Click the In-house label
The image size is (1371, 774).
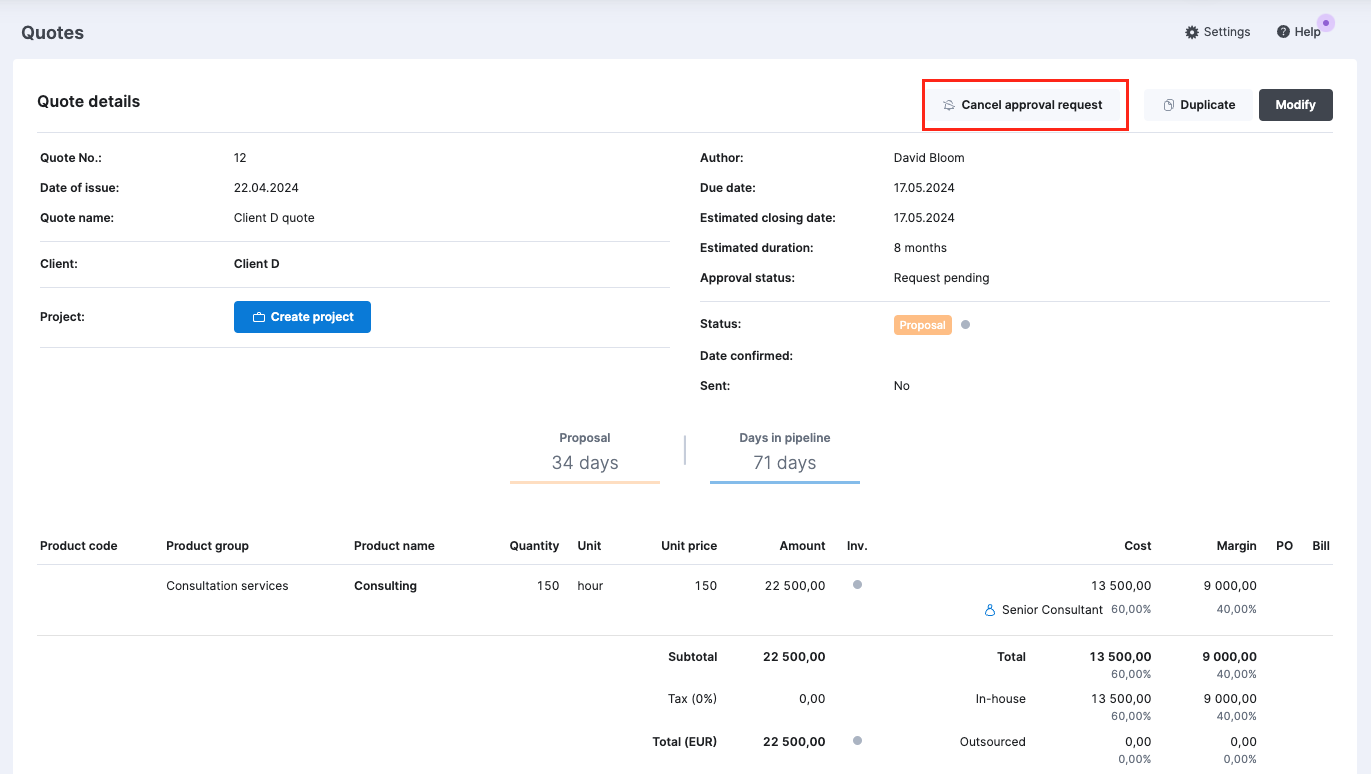coord(1001,699)
